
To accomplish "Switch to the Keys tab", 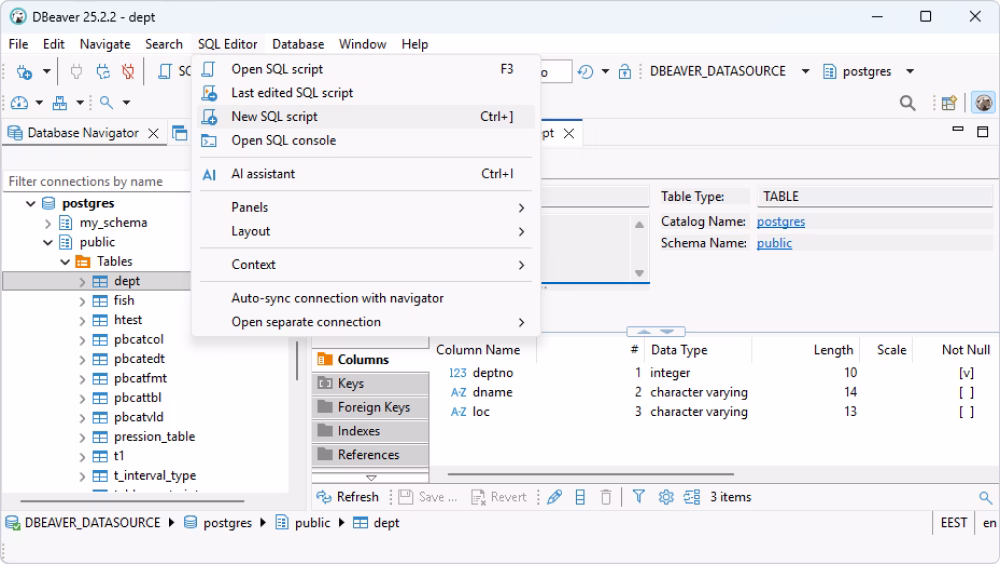I will click(370, 383).
